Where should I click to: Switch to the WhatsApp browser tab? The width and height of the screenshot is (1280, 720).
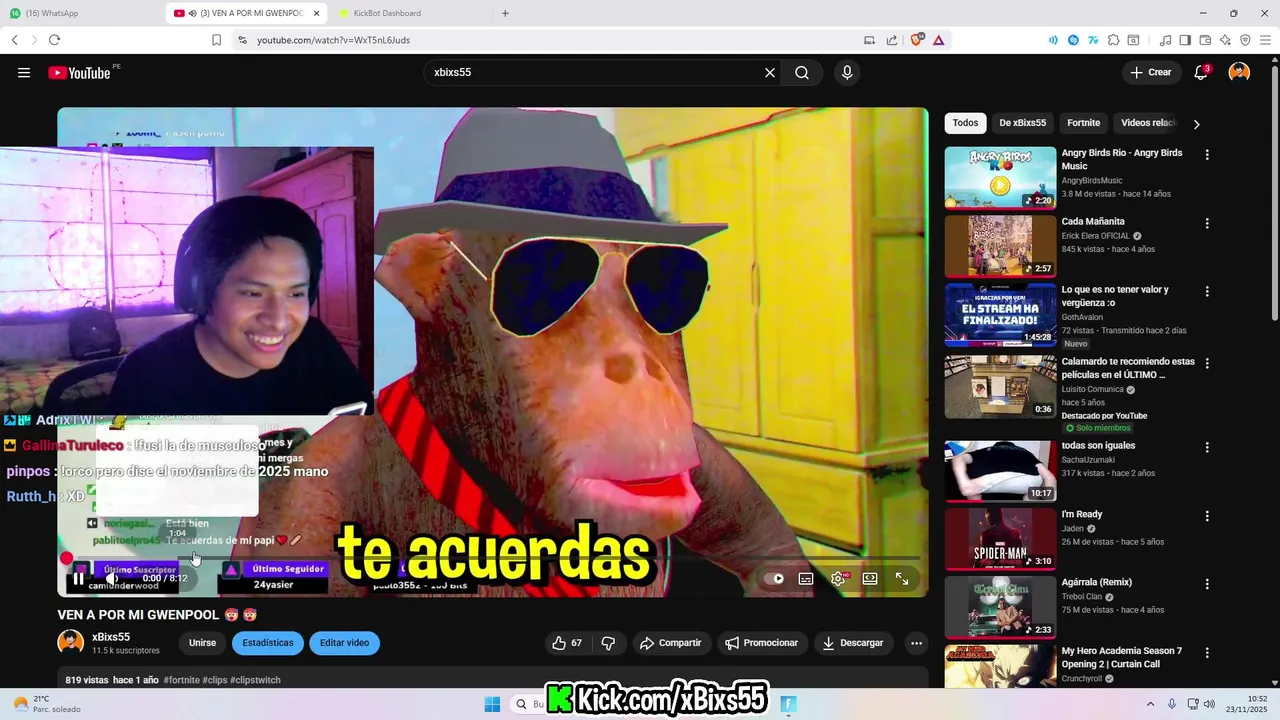[x=80, y=13]
